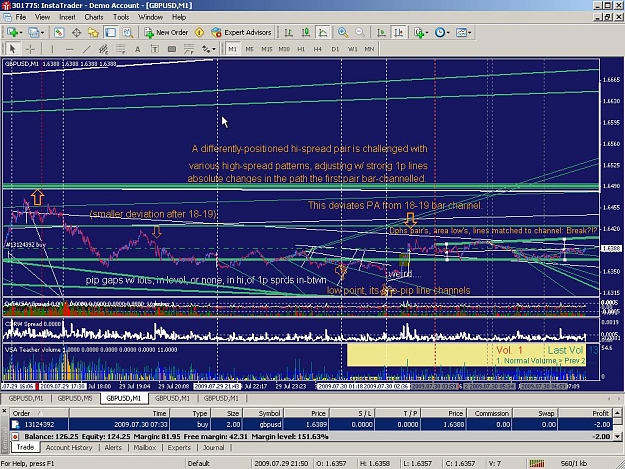Select the crosshair cursor tool
625x469 pixels.
tap(30, 49)
